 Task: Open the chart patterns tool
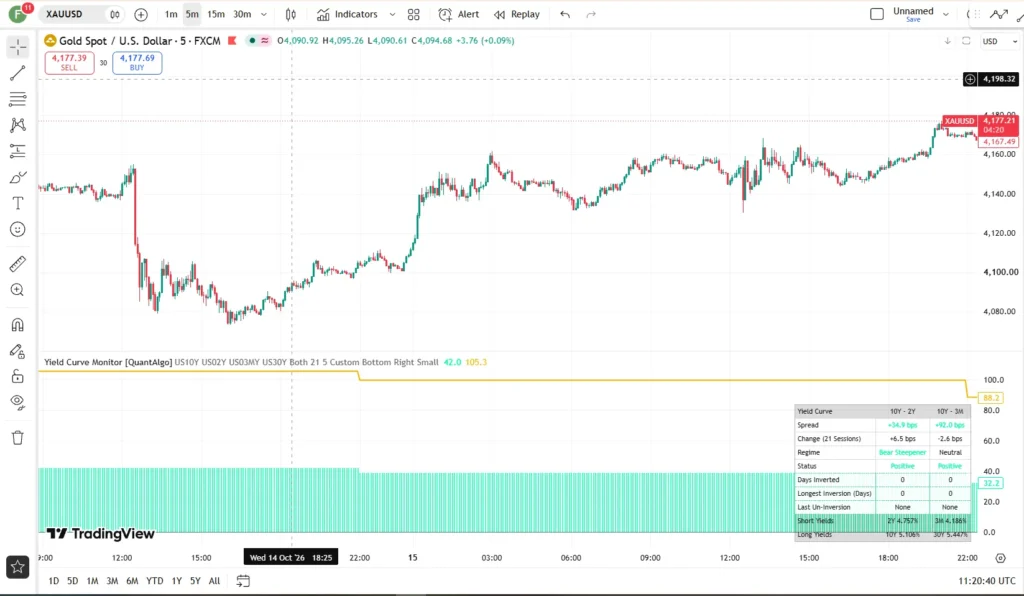[18, 125]
